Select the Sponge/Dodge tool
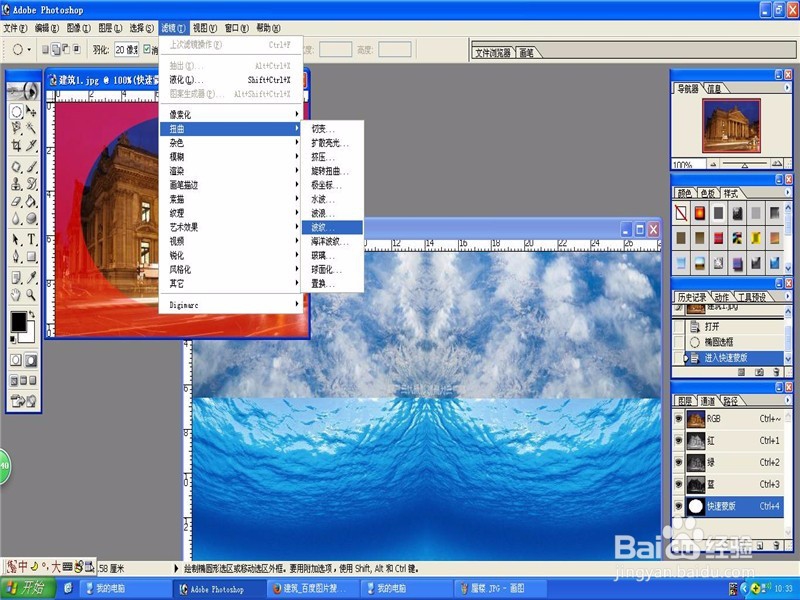Viewport: 800px width, 600px height. pyautogui.click(x=31, y=218)
